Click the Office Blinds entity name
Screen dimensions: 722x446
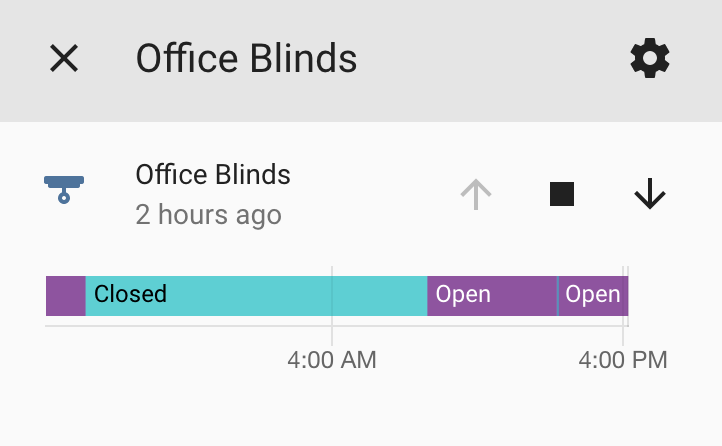(x=213, y=174)
